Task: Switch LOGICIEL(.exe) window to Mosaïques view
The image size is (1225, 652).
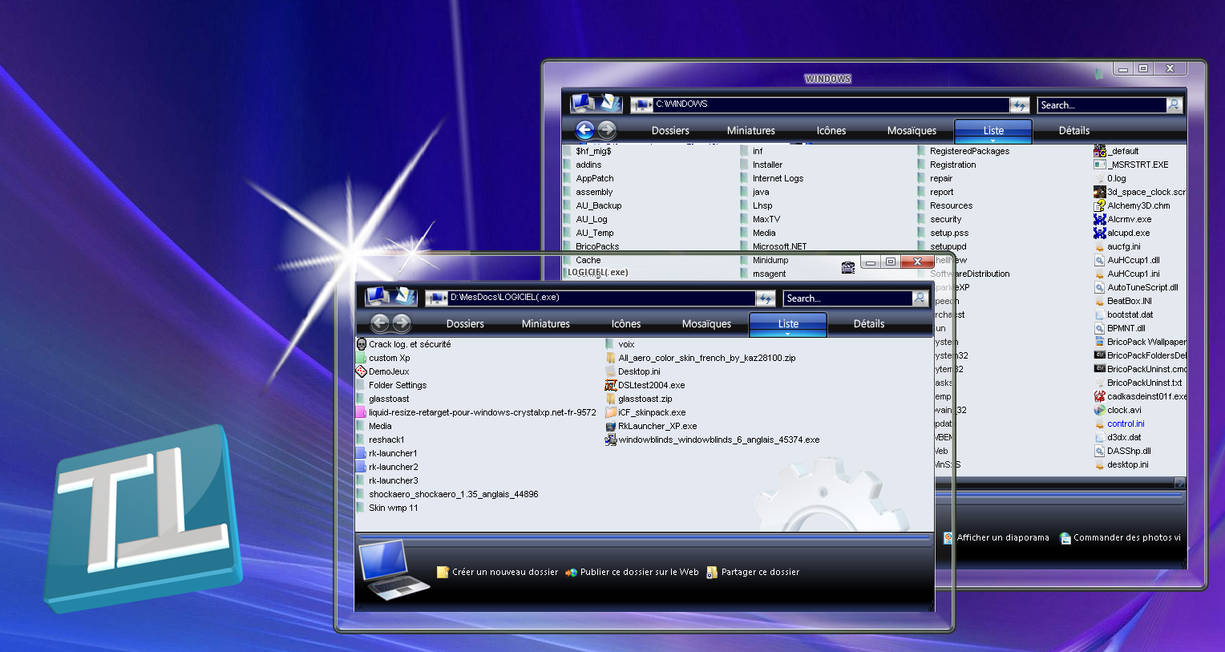Action: [x=707, y=324]
